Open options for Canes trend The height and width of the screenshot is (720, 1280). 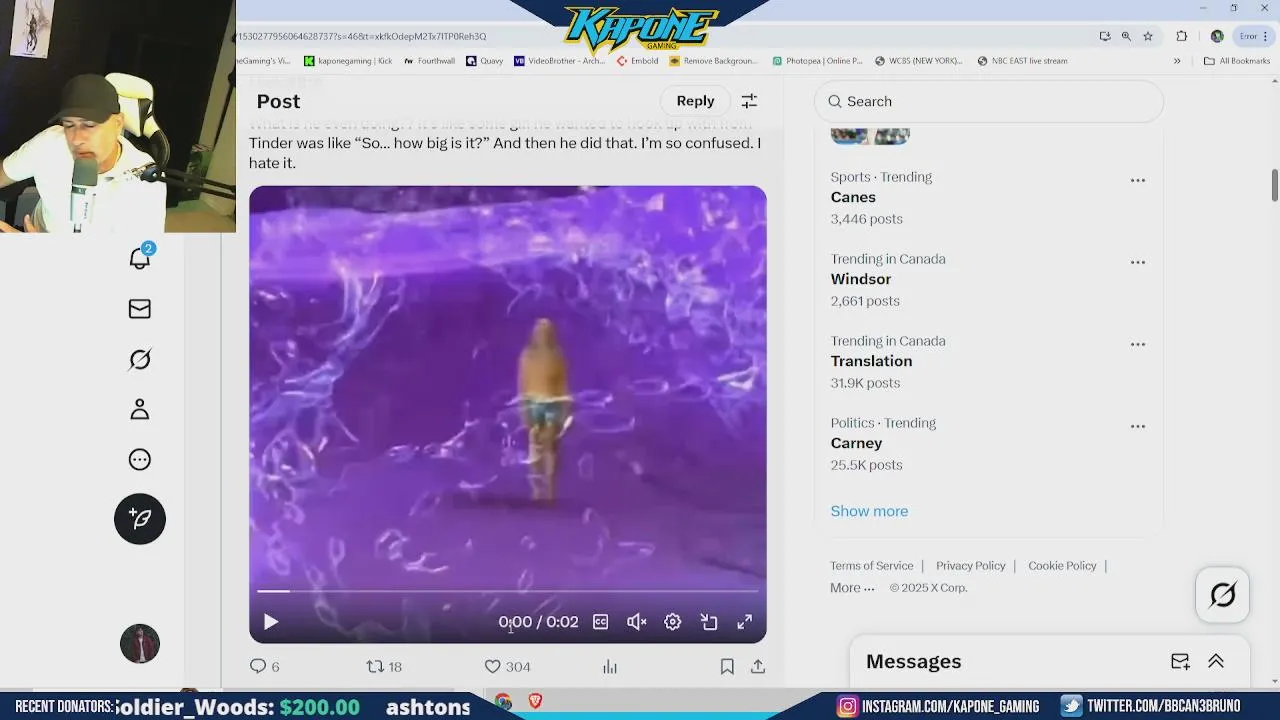pyautogui.click(x=1138, y=181)
